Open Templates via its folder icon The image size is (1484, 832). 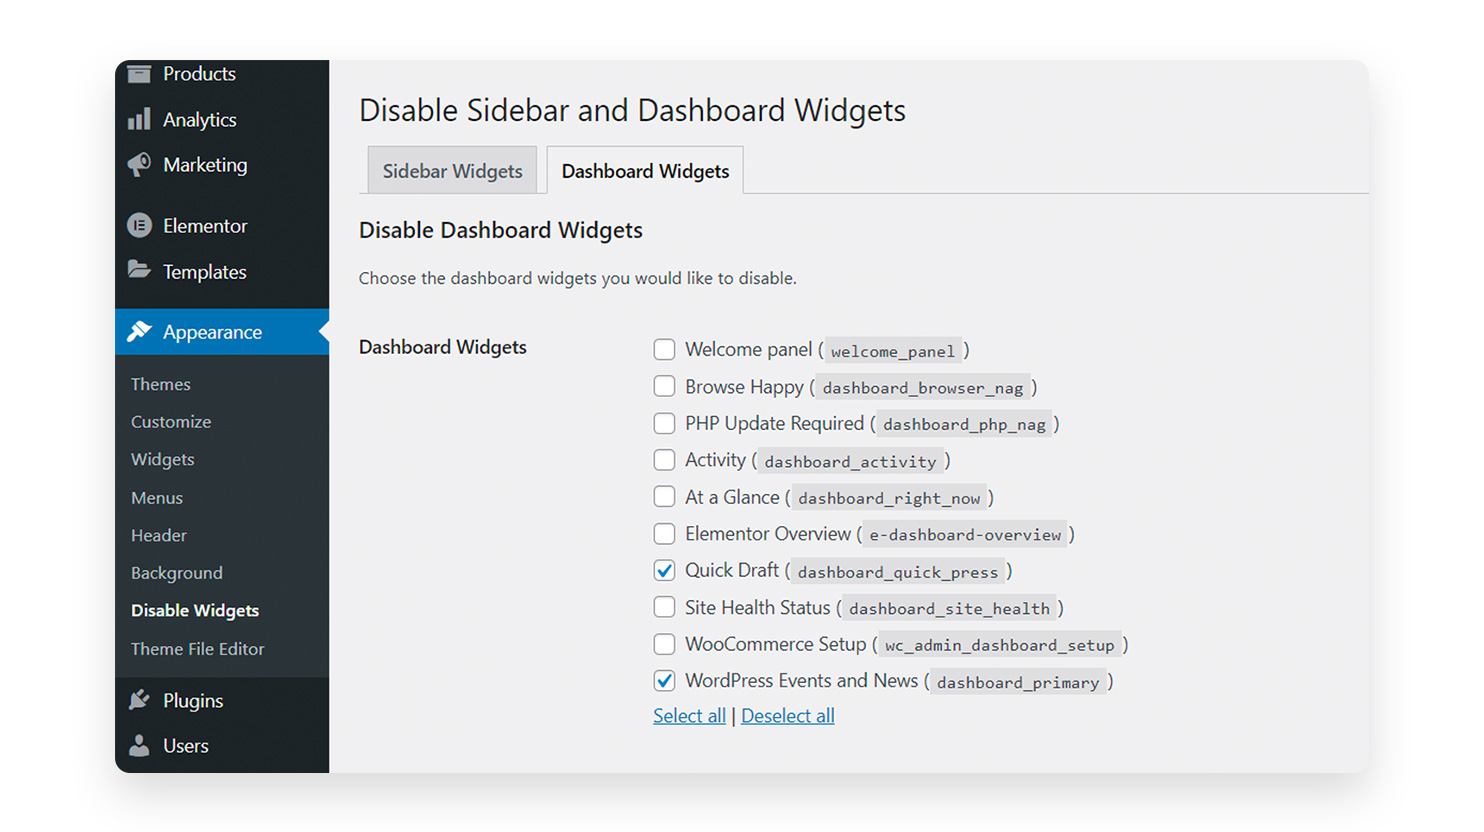[139, 271]
